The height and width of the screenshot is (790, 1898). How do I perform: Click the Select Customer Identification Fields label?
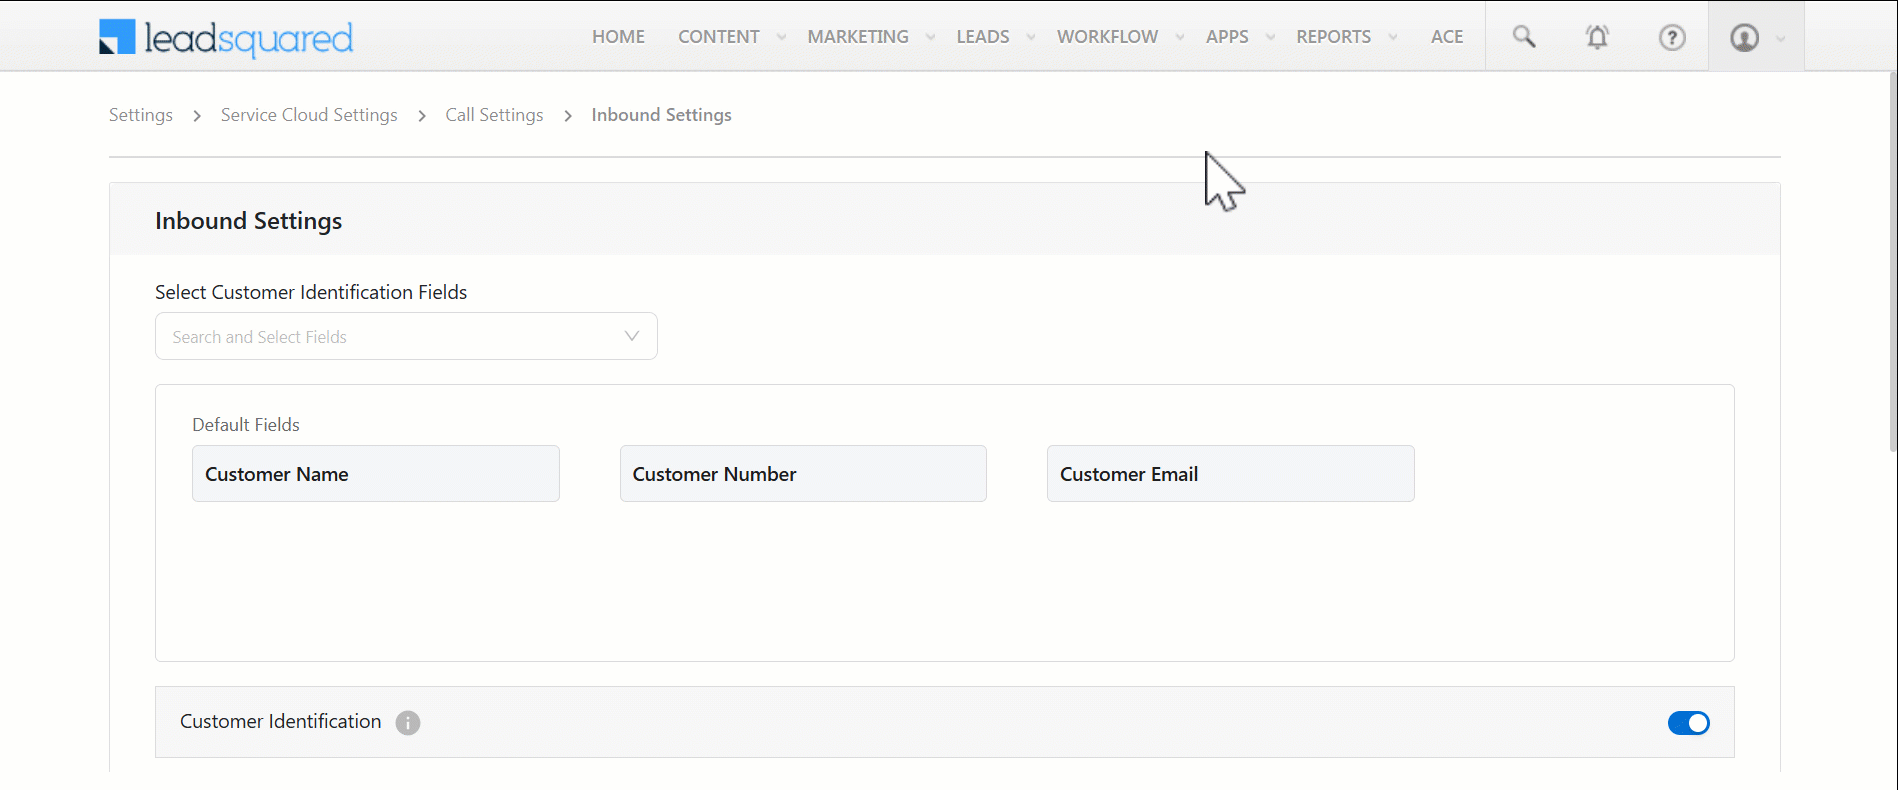[x=311, y=292]
